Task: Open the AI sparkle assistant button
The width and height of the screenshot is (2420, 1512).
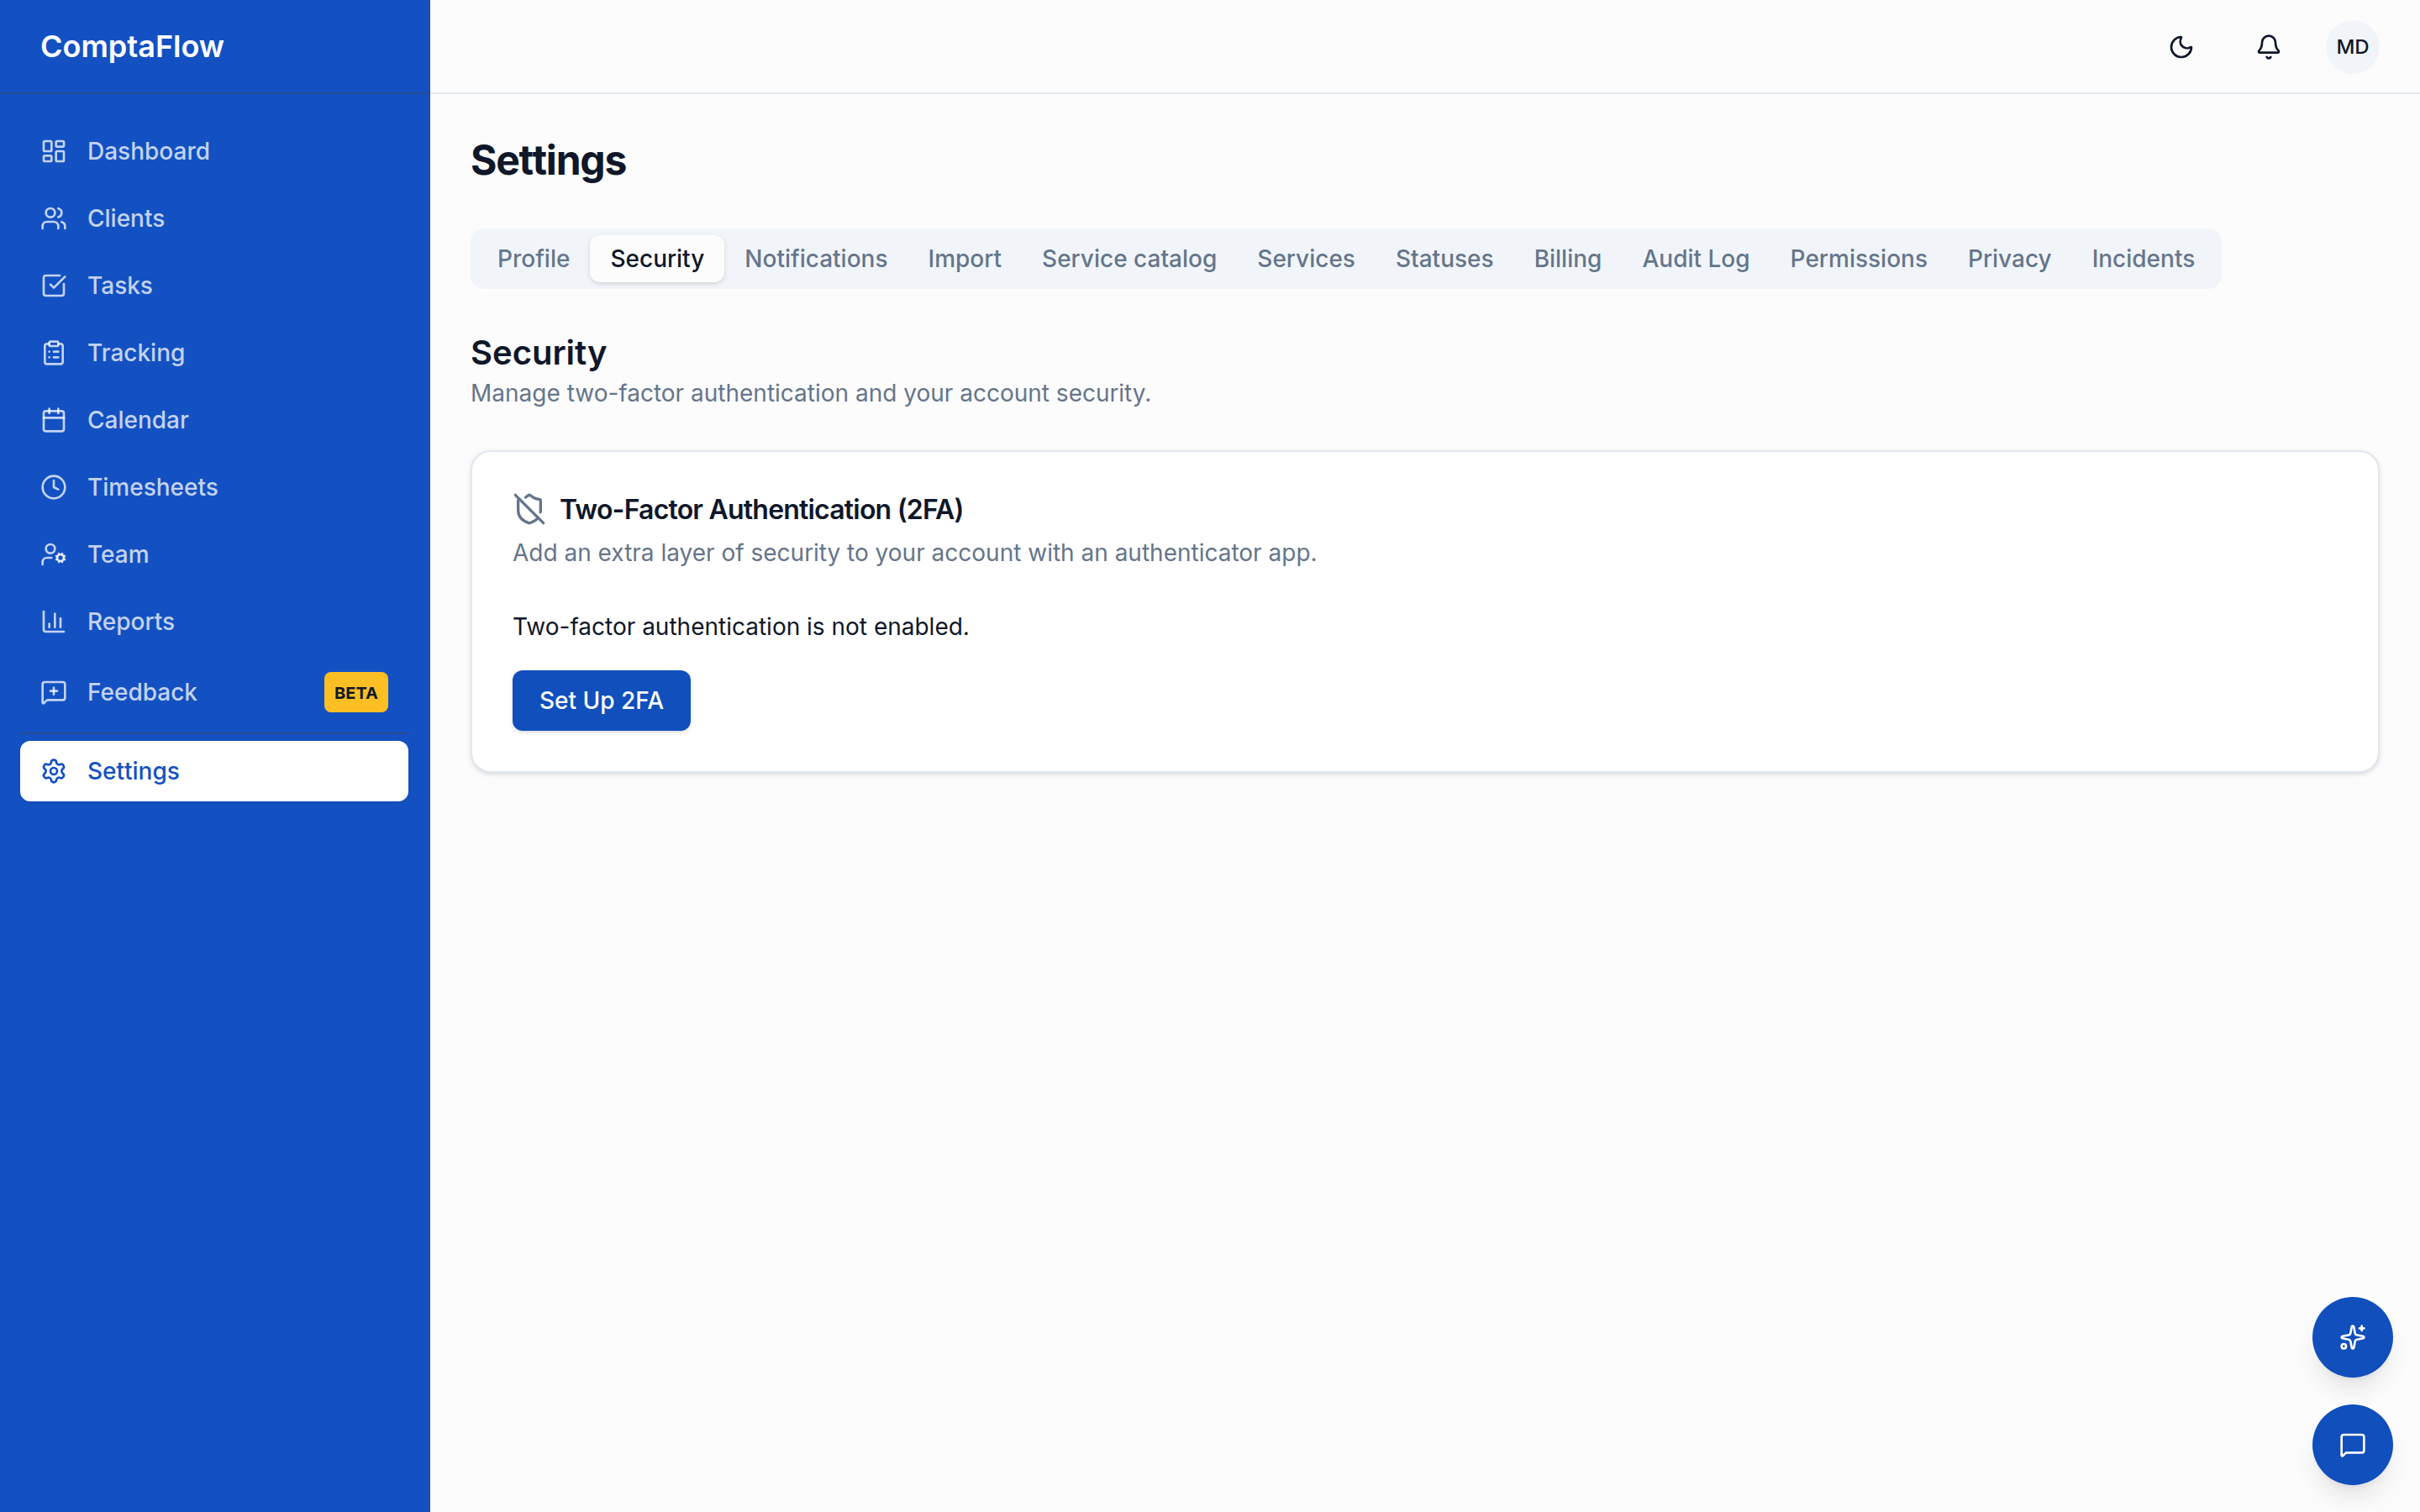Action: (2352, 1337)
